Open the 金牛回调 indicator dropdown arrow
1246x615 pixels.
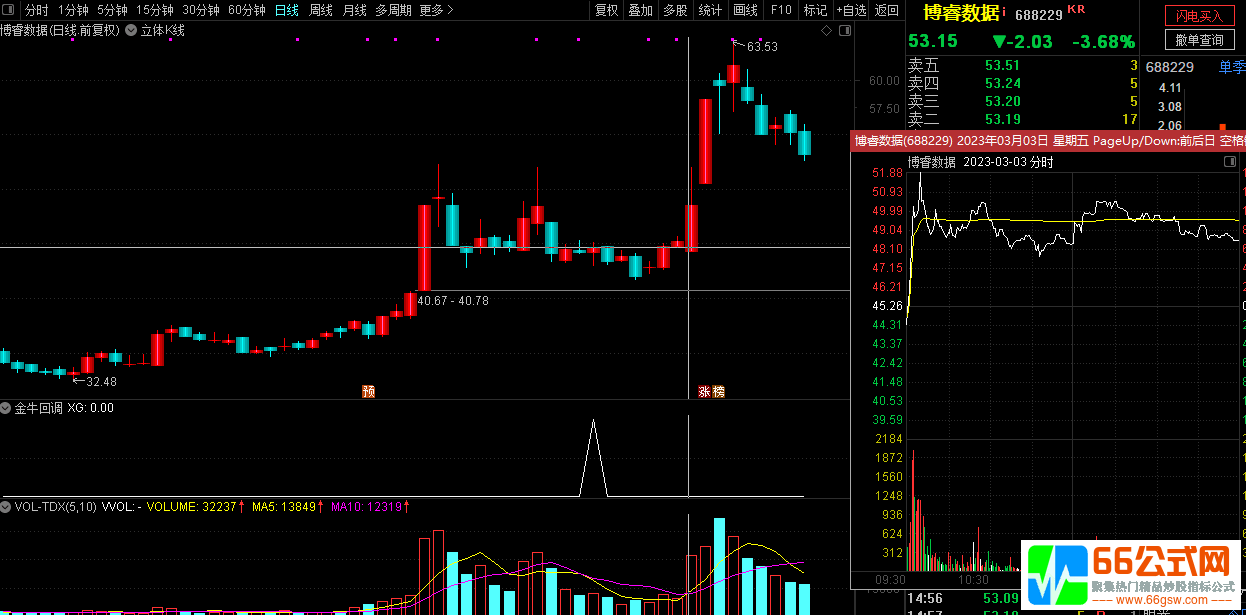point(6,408)
